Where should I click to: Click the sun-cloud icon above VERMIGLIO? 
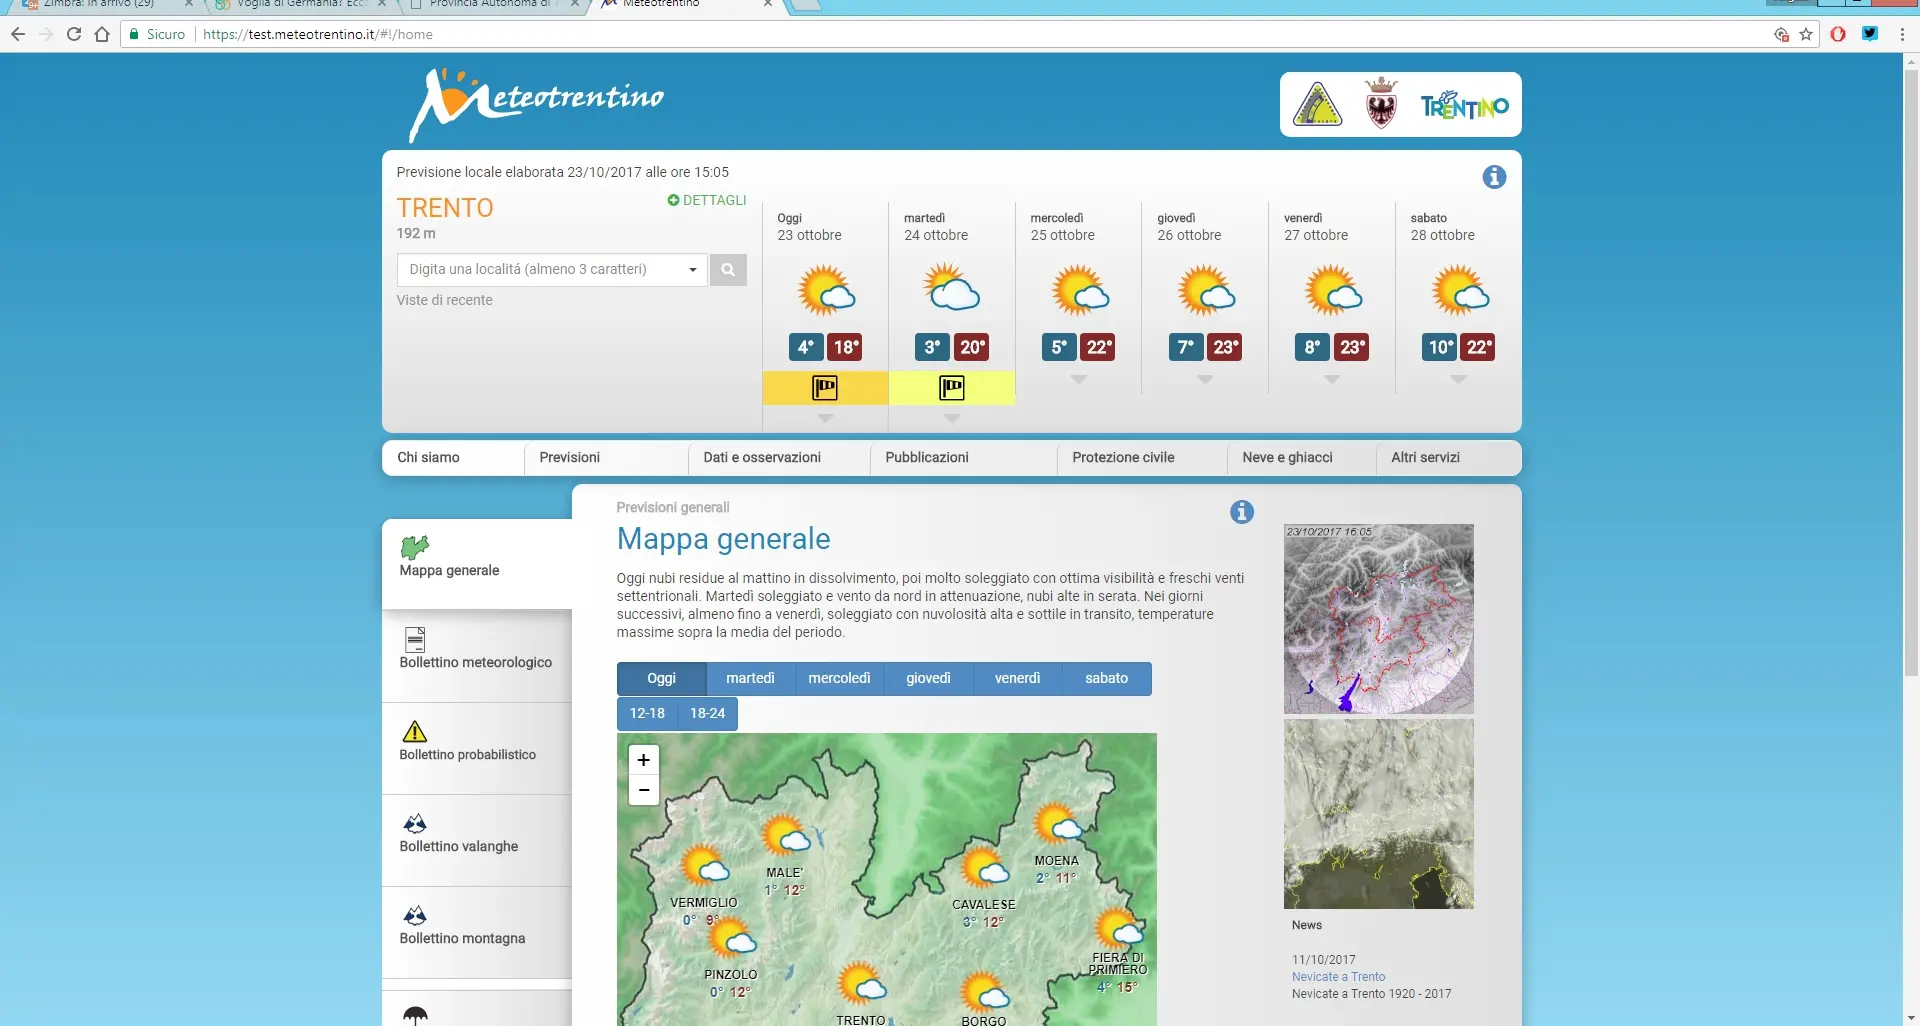(x=704, y=866)
